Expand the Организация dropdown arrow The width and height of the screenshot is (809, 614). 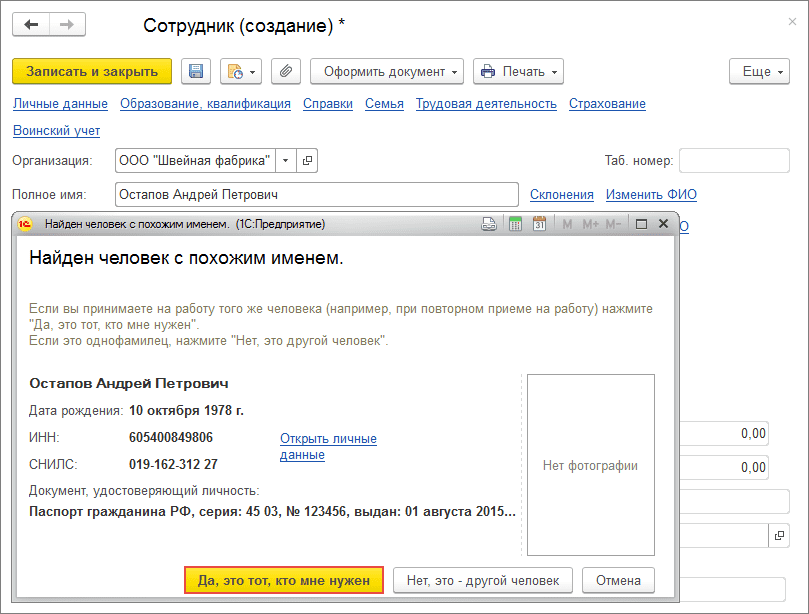(x=285, y=160)
